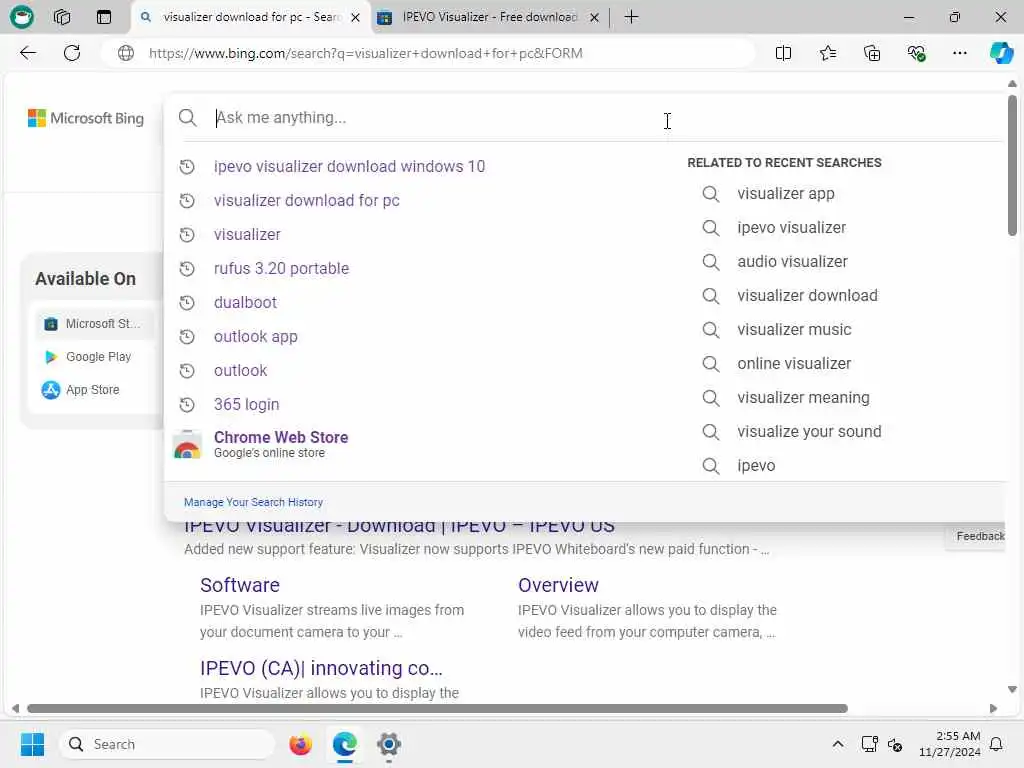
Task: Search related 'visualizer music'
Action: (794, 329)
